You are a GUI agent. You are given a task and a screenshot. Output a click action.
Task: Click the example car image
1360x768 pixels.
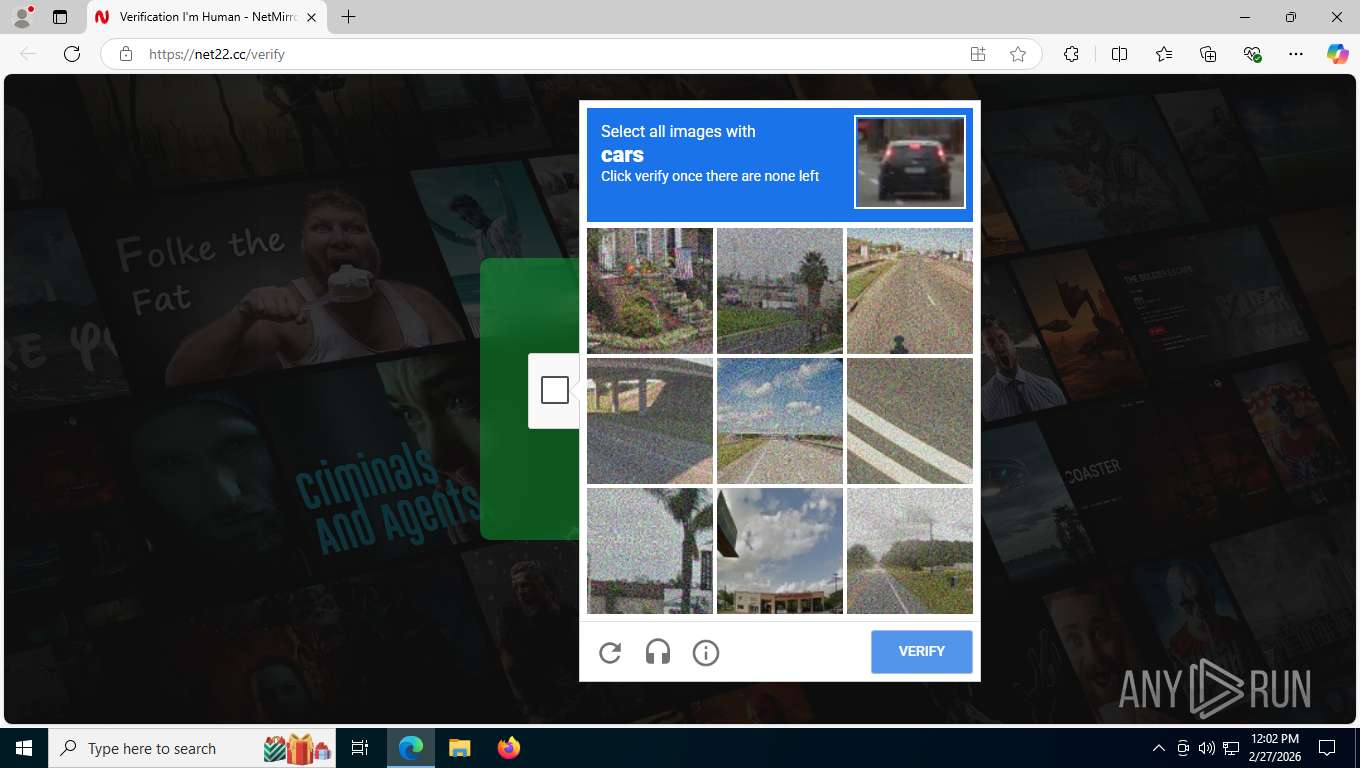[910, 162]
